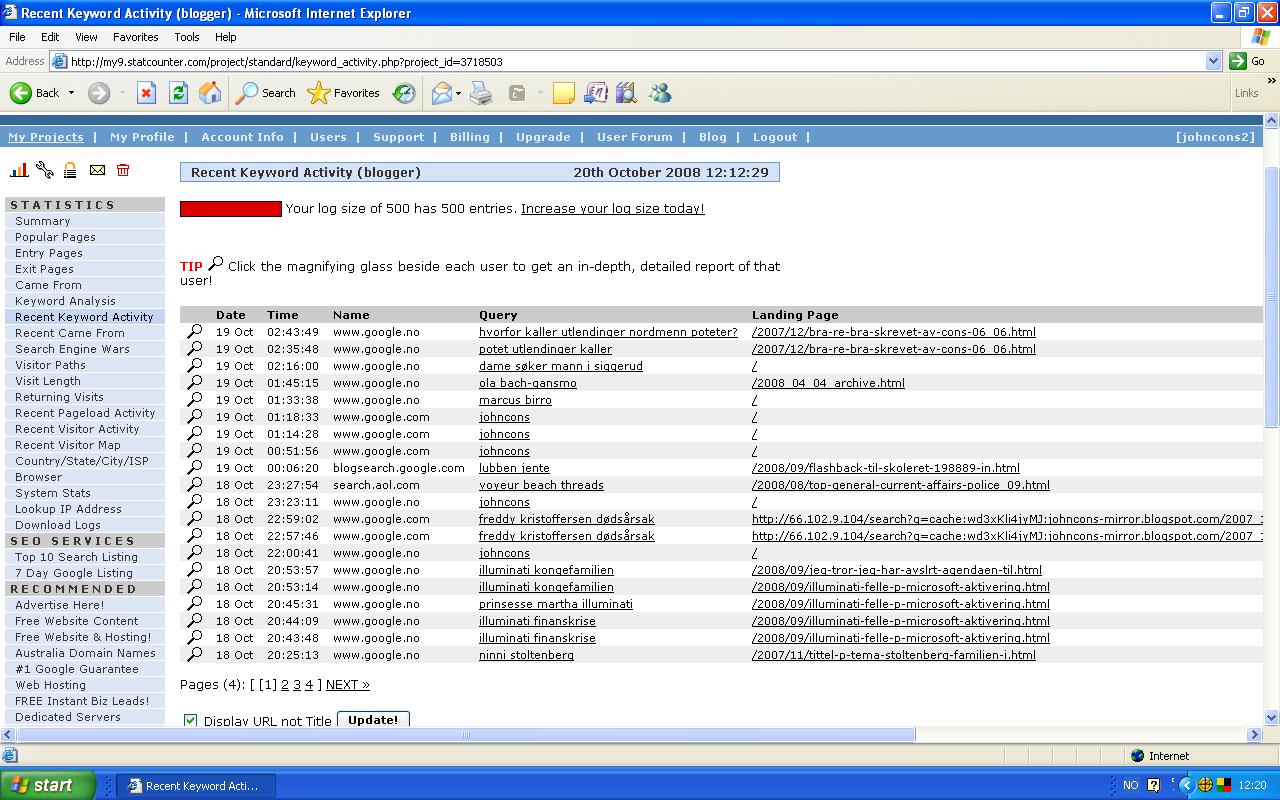1280x800 pixels.
Task: Click Logout in top navigation
Action: [775, 137]
